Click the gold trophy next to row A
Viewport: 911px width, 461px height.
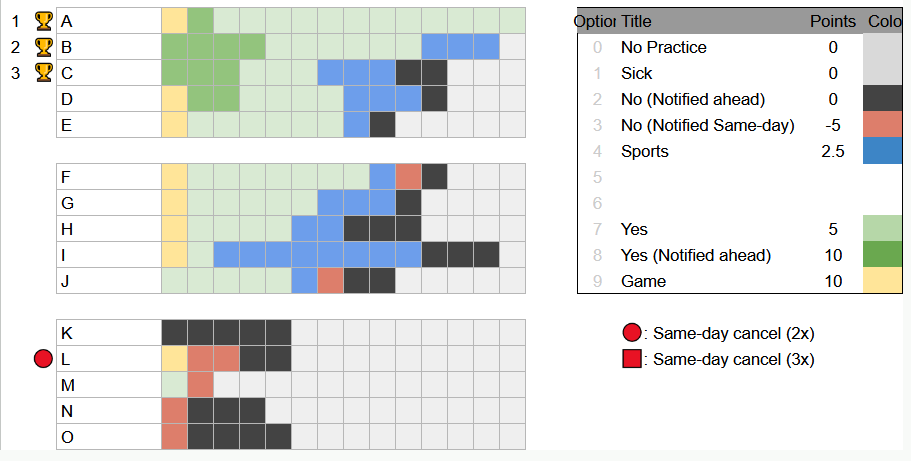(44, 21)
